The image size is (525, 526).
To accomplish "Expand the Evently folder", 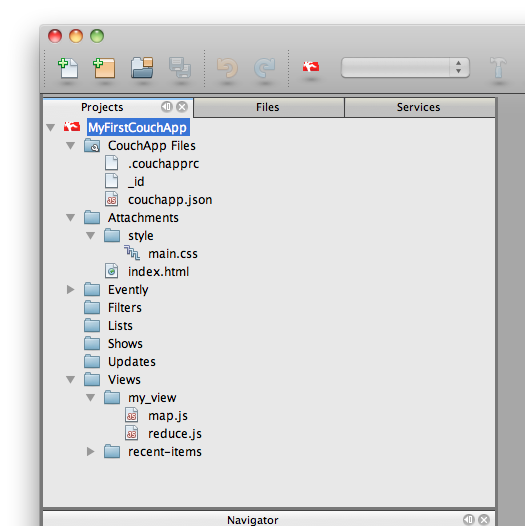I will point(70,290).
